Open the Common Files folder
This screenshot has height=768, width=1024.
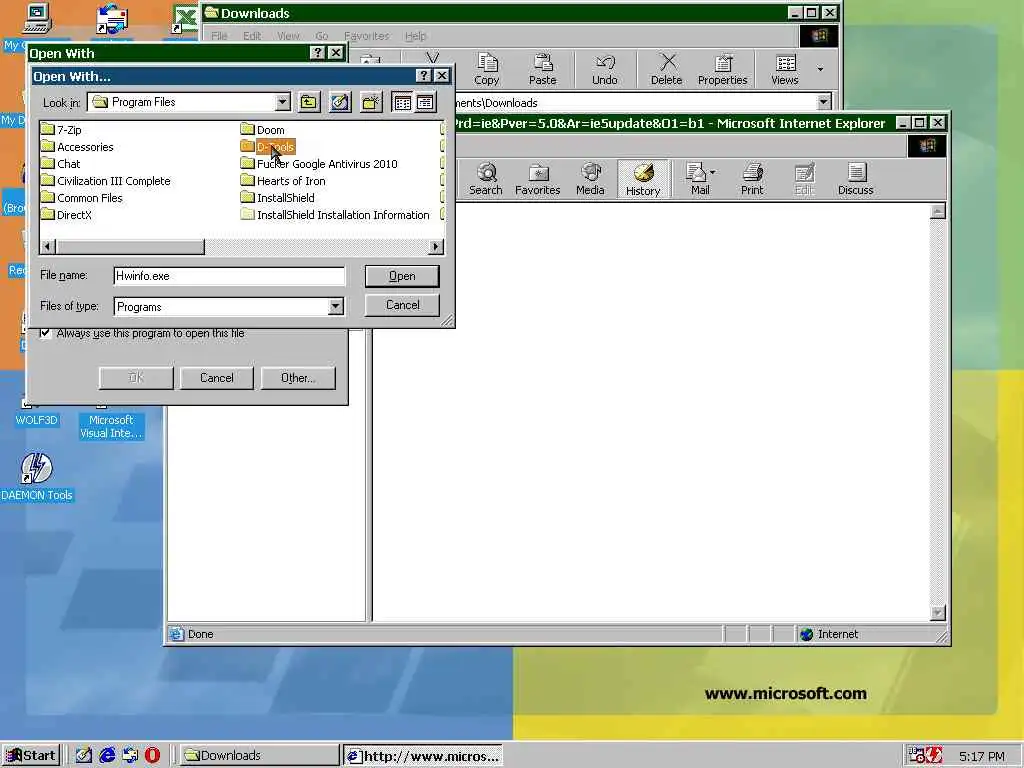tap(82, 198)
